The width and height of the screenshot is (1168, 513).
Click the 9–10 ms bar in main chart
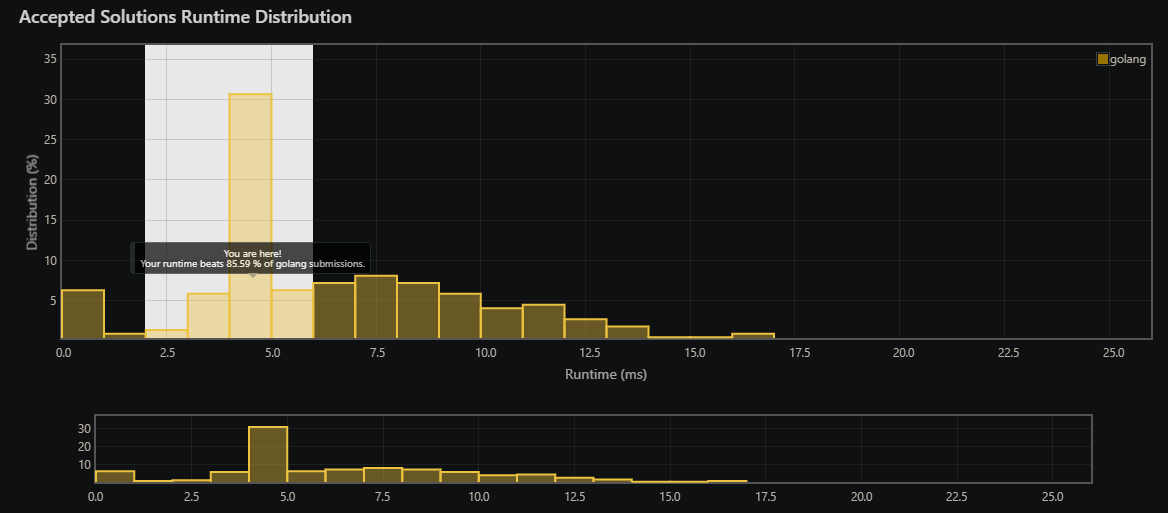tap(460, 316)
